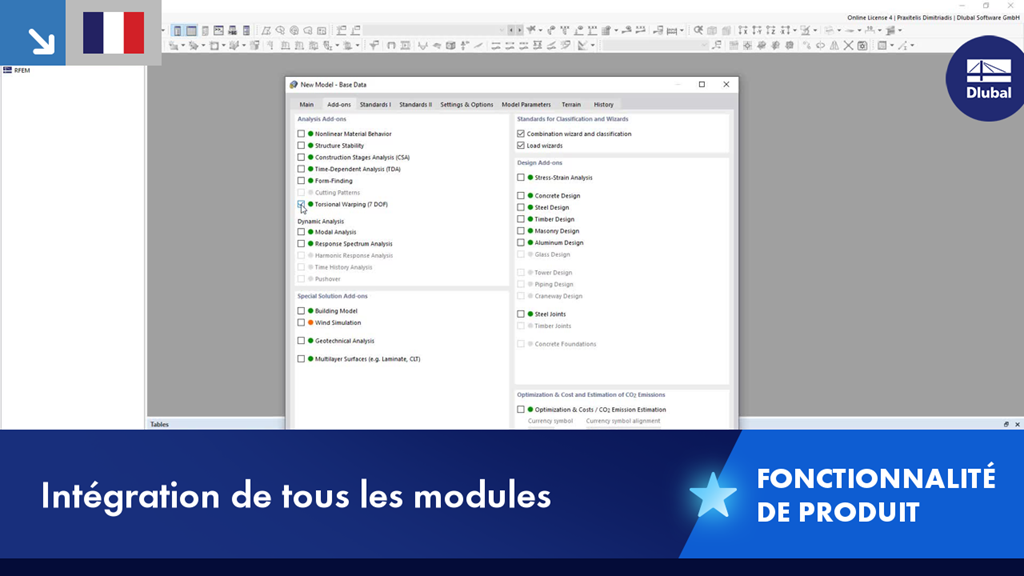Viewport: 1024px width, 576px height.
Task: Tick the Aluminum Design checkbox
Action: (520, 243)
